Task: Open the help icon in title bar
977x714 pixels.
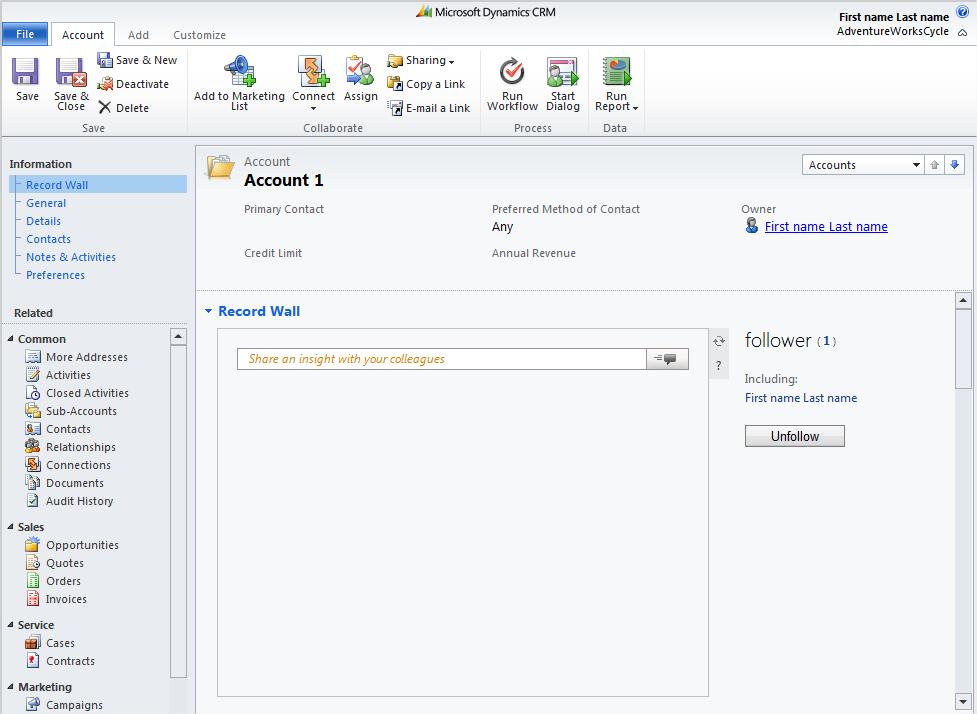Action: click(x=962, y=11)
